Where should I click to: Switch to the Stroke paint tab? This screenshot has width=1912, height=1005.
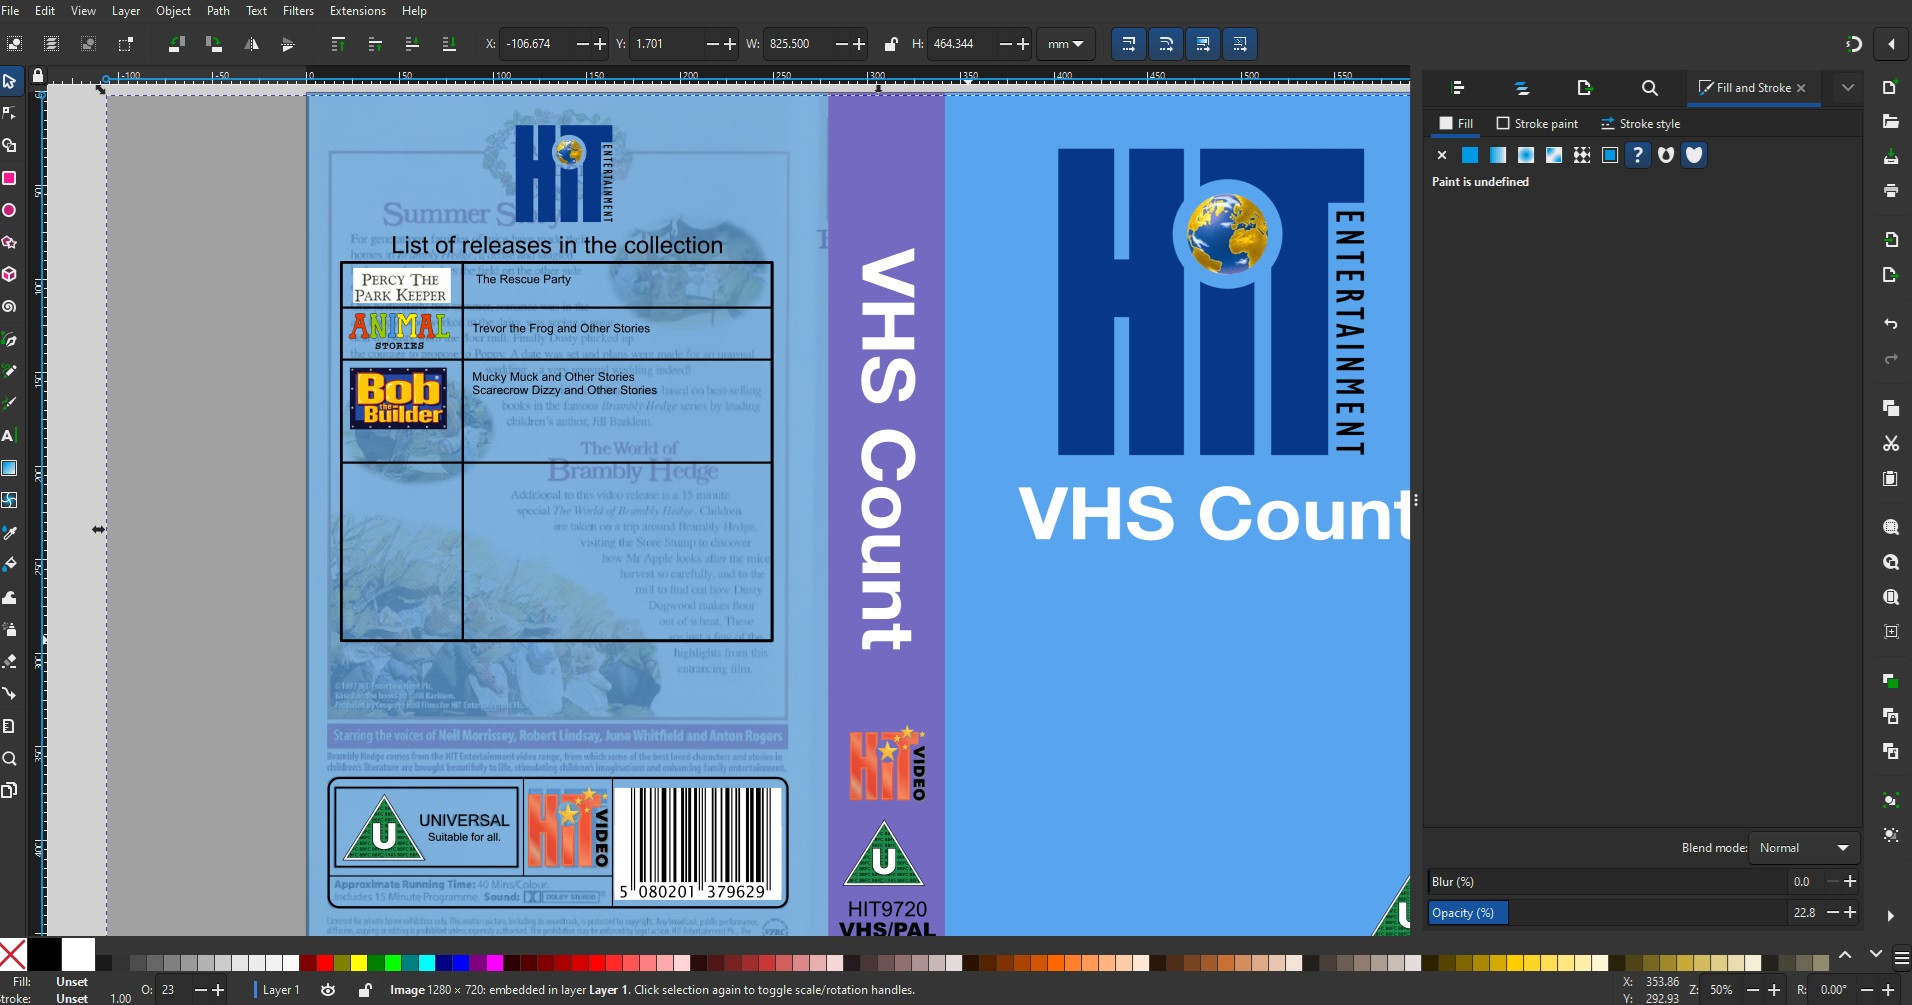pos(1537,124)
